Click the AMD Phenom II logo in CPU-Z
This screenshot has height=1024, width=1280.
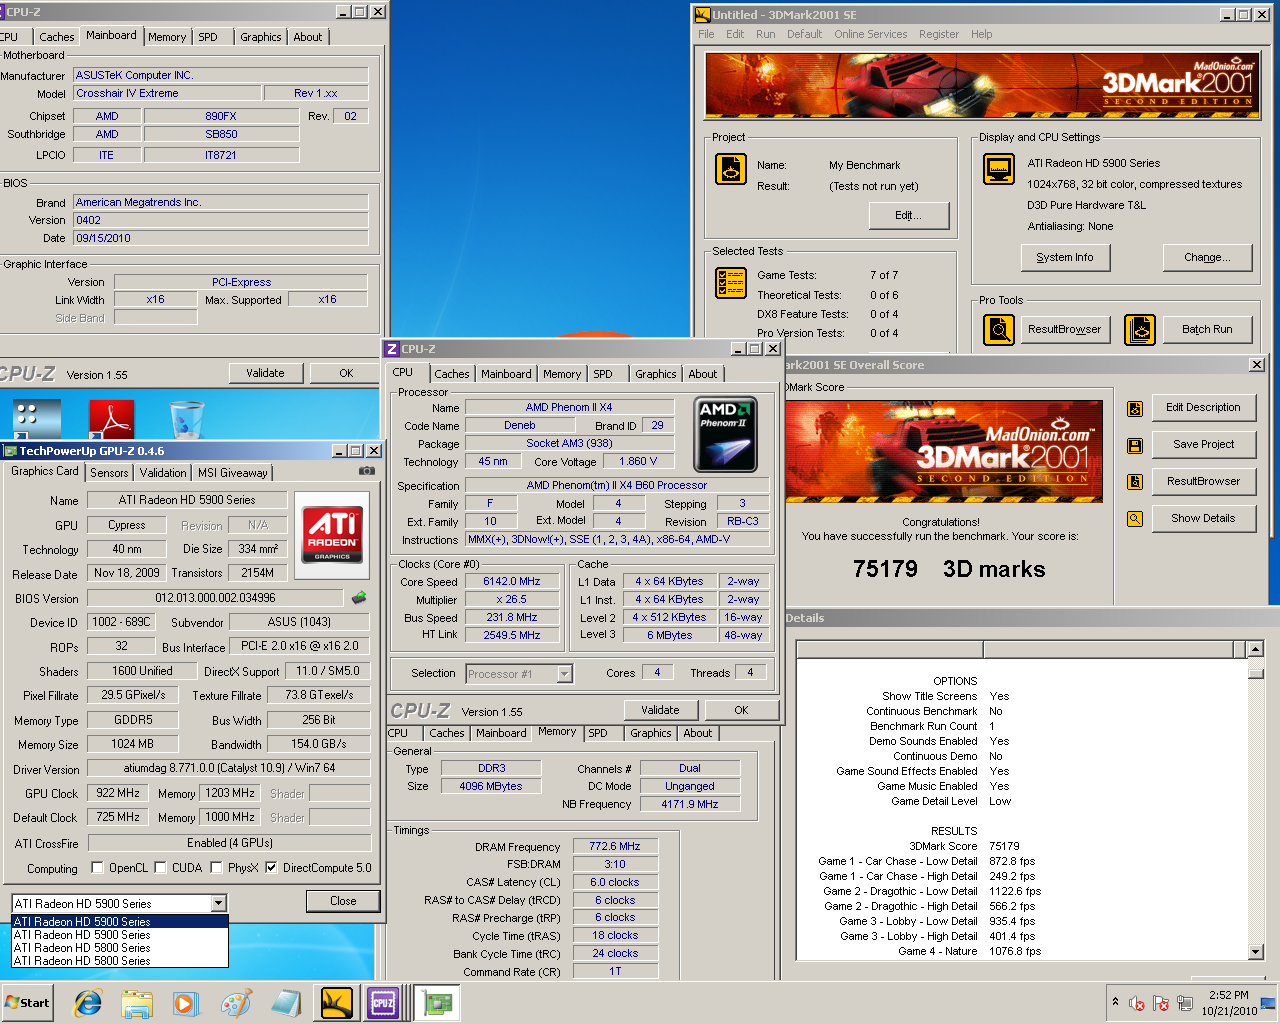[725, 433]
